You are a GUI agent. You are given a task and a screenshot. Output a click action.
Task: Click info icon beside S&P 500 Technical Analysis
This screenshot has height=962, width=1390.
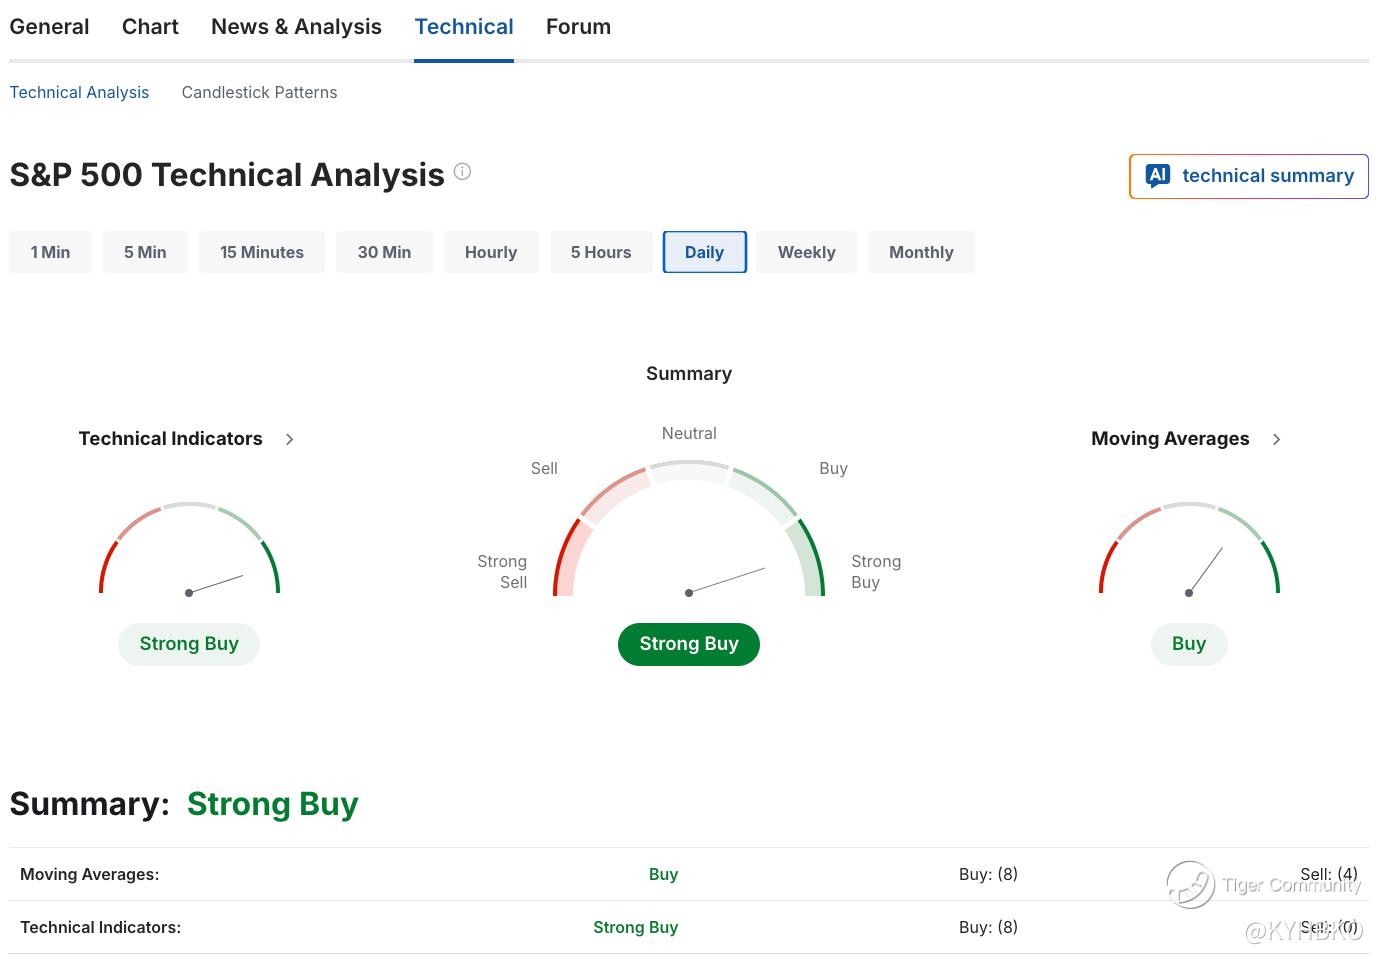tap(462, 171)
